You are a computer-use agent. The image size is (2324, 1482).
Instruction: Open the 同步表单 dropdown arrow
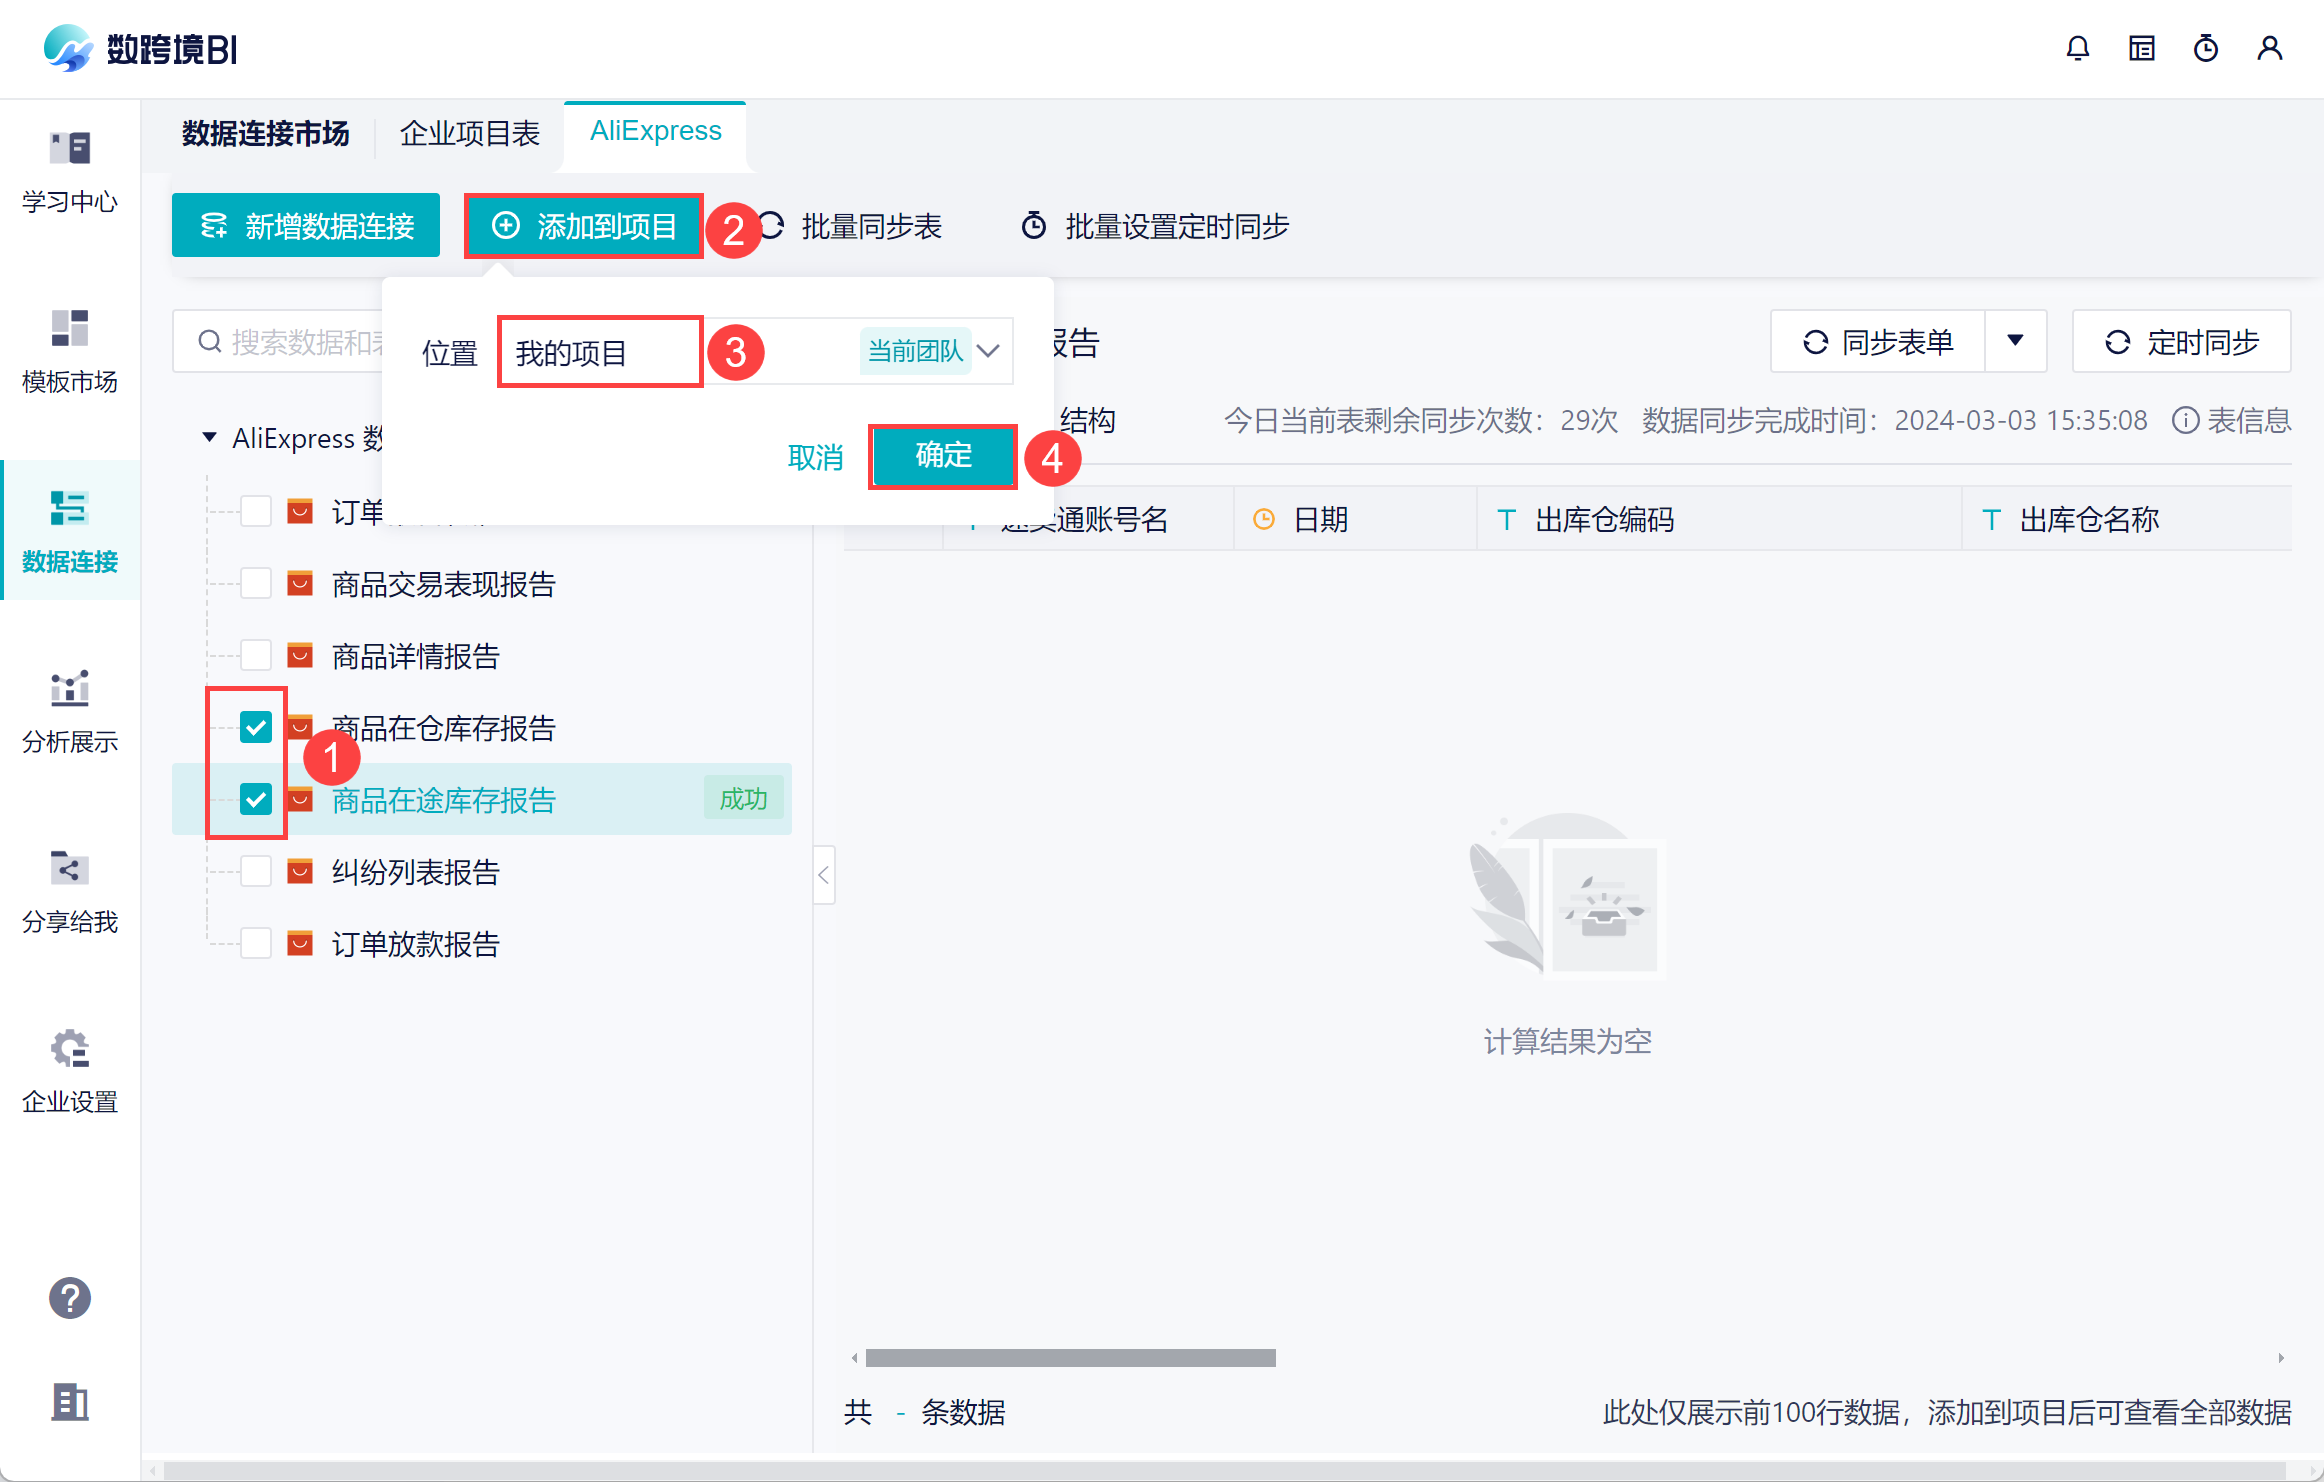[2016, 341]
